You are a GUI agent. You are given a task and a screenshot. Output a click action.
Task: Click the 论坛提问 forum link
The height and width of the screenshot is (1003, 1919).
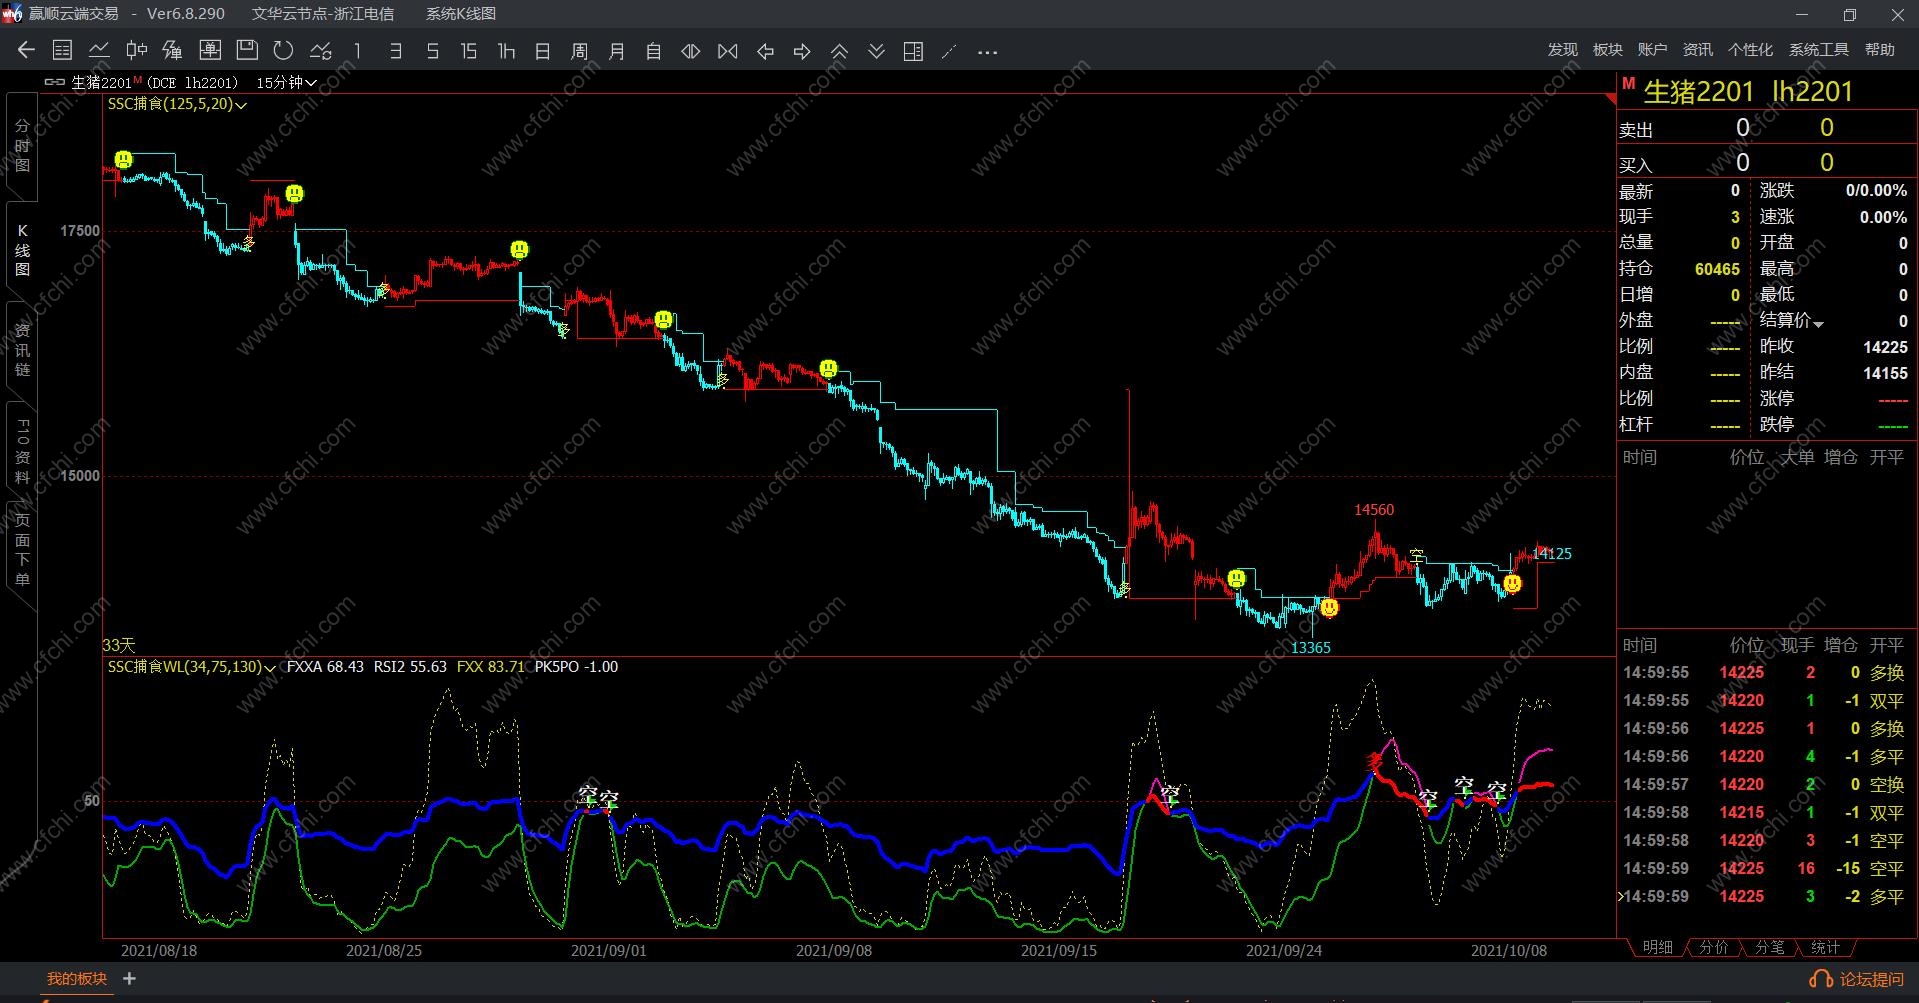point(1859,979)
